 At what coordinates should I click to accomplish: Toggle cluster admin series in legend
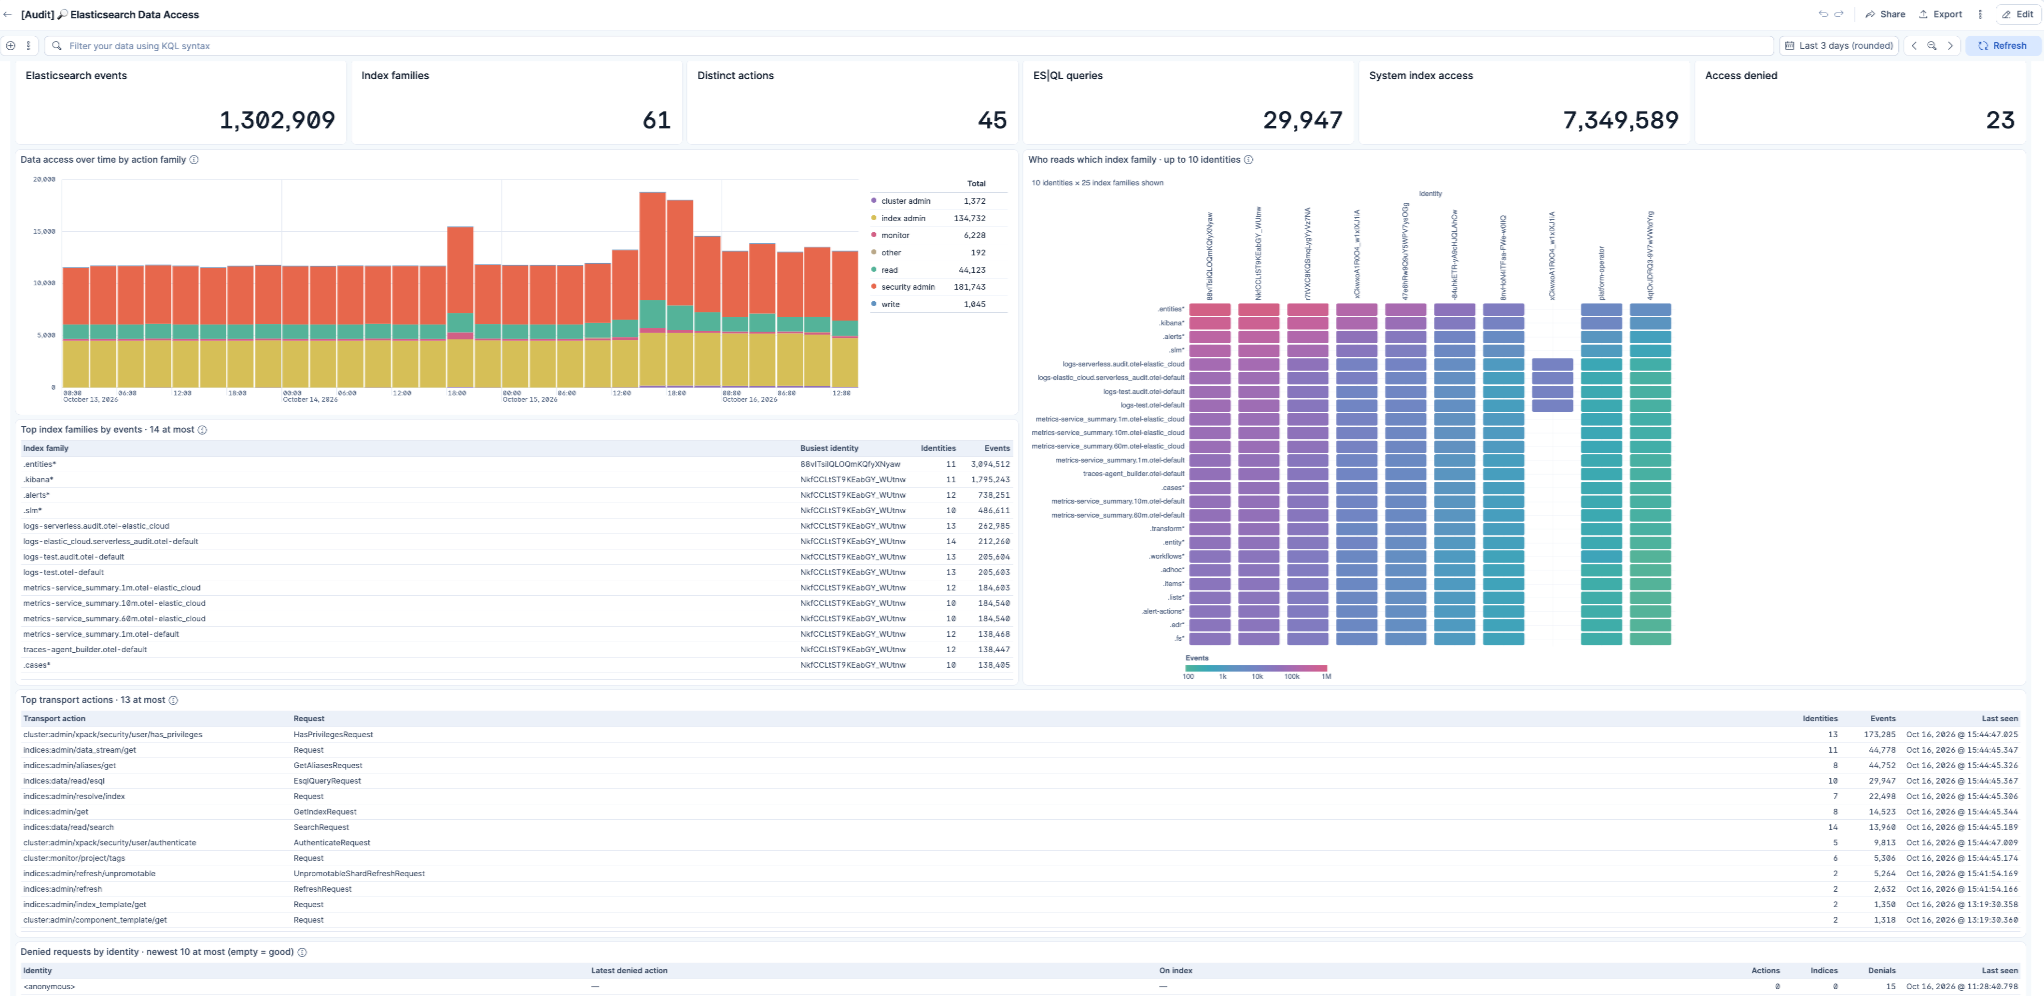905,201
